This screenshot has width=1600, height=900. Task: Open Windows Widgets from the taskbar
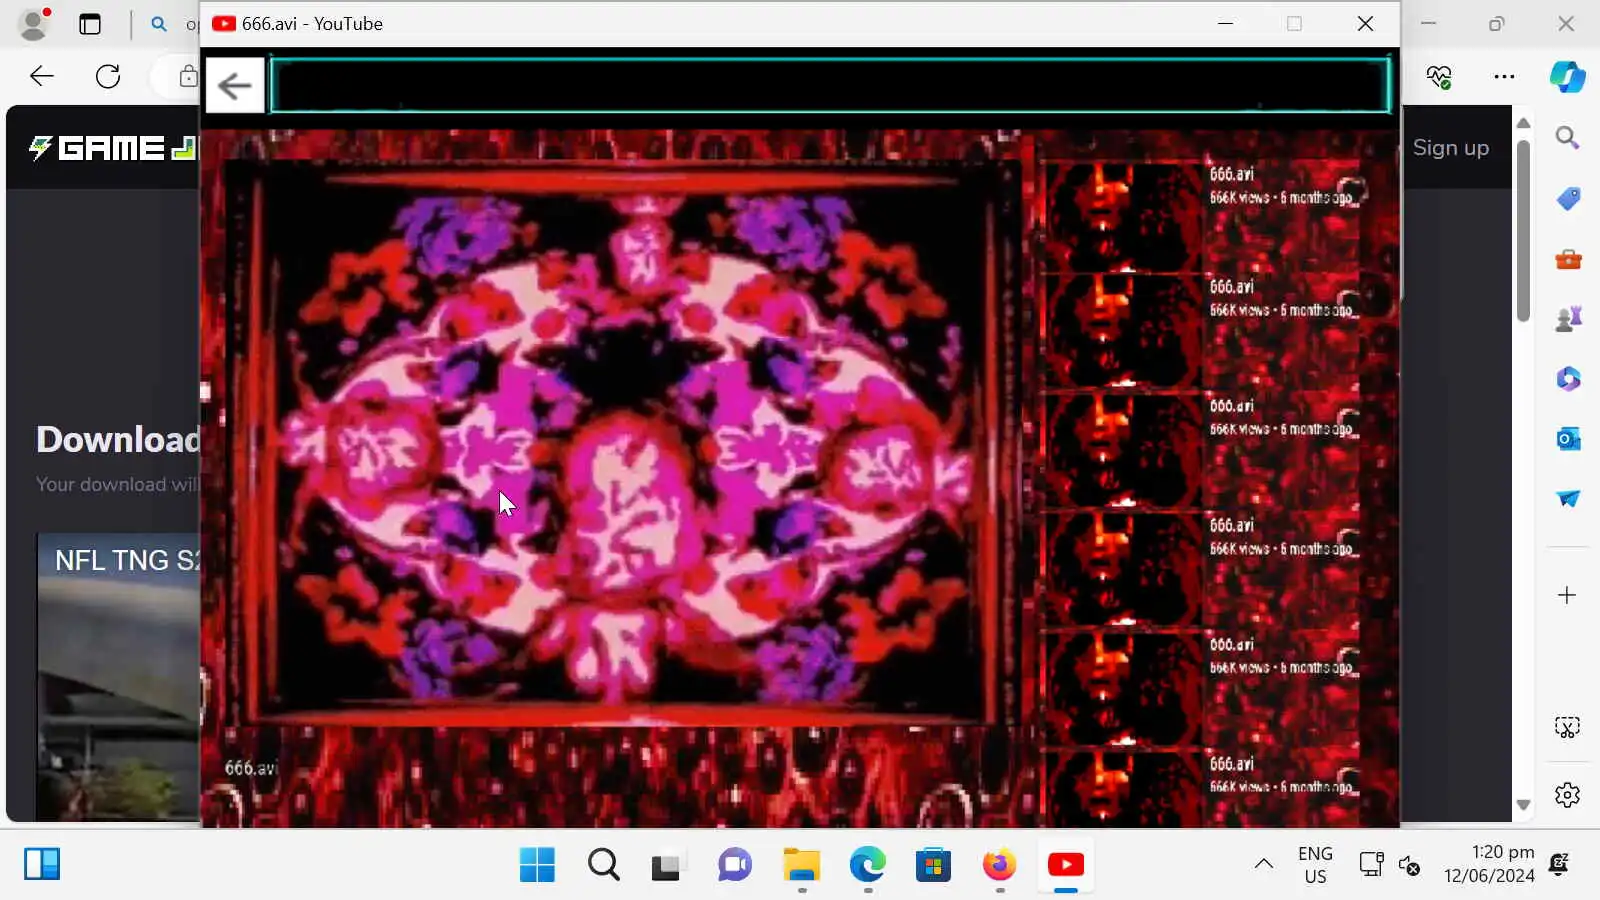coord(42,864)
